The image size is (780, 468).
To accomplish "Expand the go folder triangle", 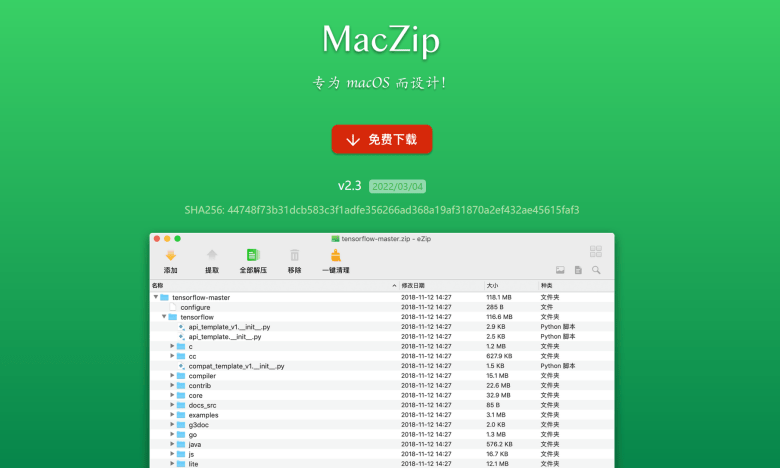I will click(172, 434).
